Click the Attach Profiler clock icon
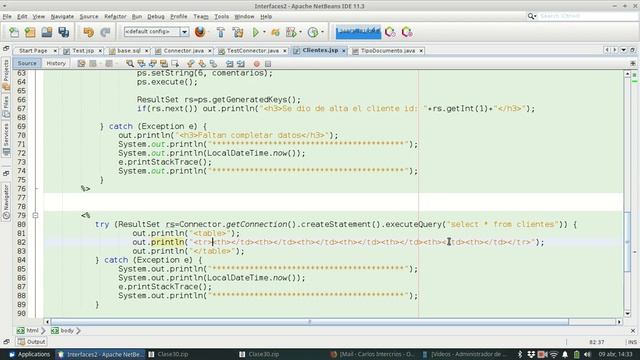 (x=313, y=32)
